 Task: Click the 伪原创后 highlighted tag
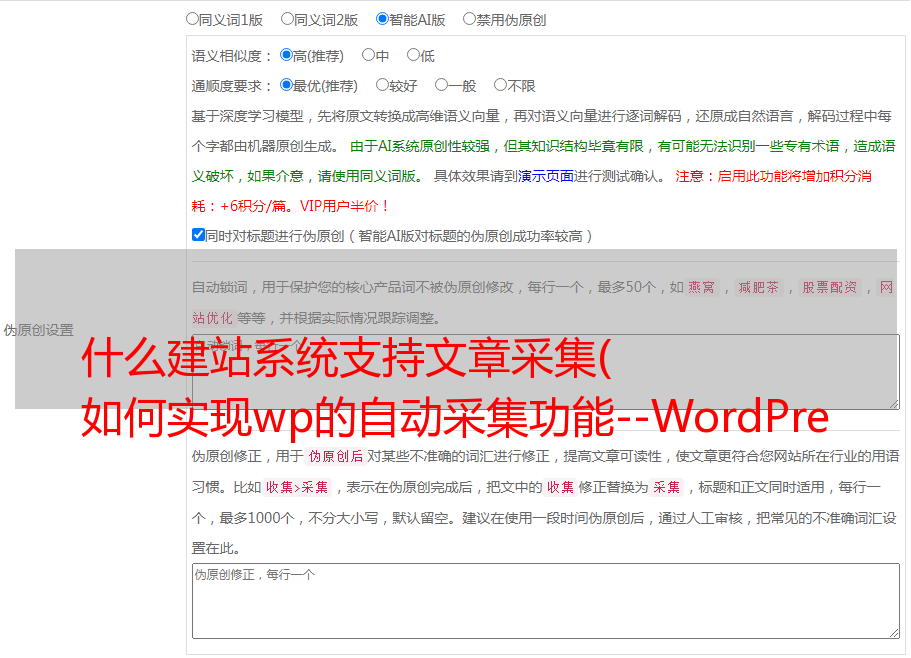[336, 456]
